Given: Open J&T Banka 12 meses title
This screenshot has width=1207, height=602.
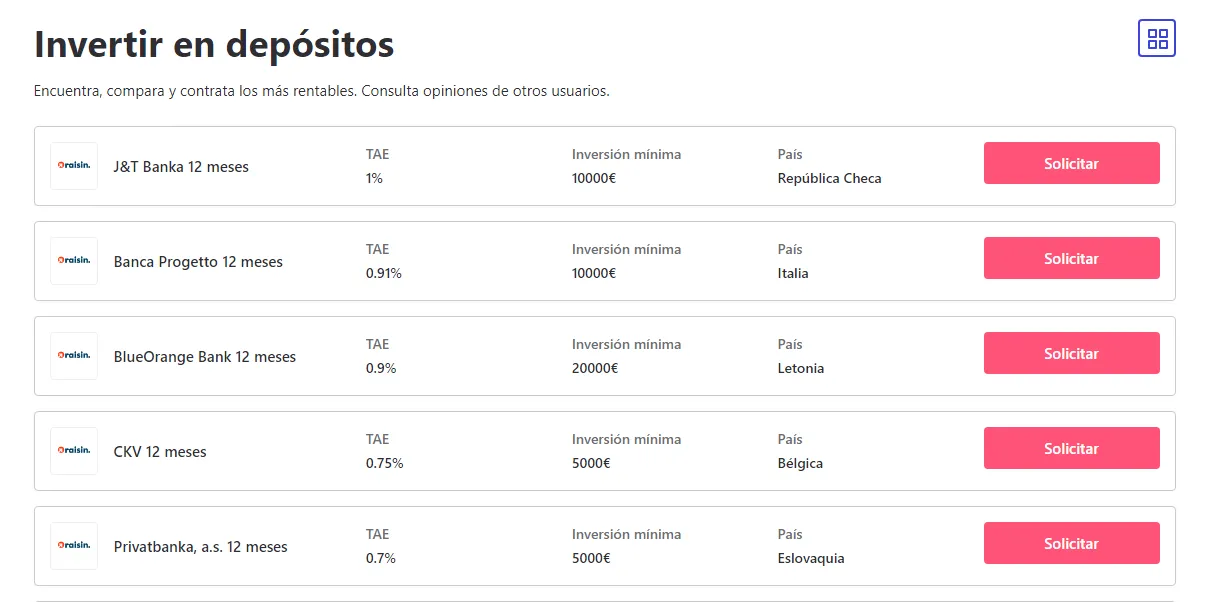Looking at the screenshot, I should coord(181,167).
